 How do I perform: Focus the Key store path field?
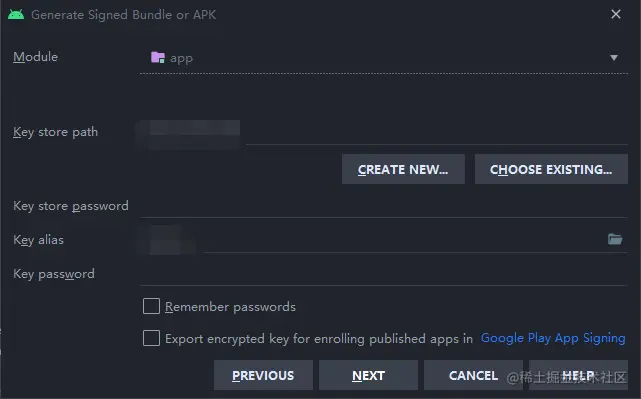coord(383,133)
